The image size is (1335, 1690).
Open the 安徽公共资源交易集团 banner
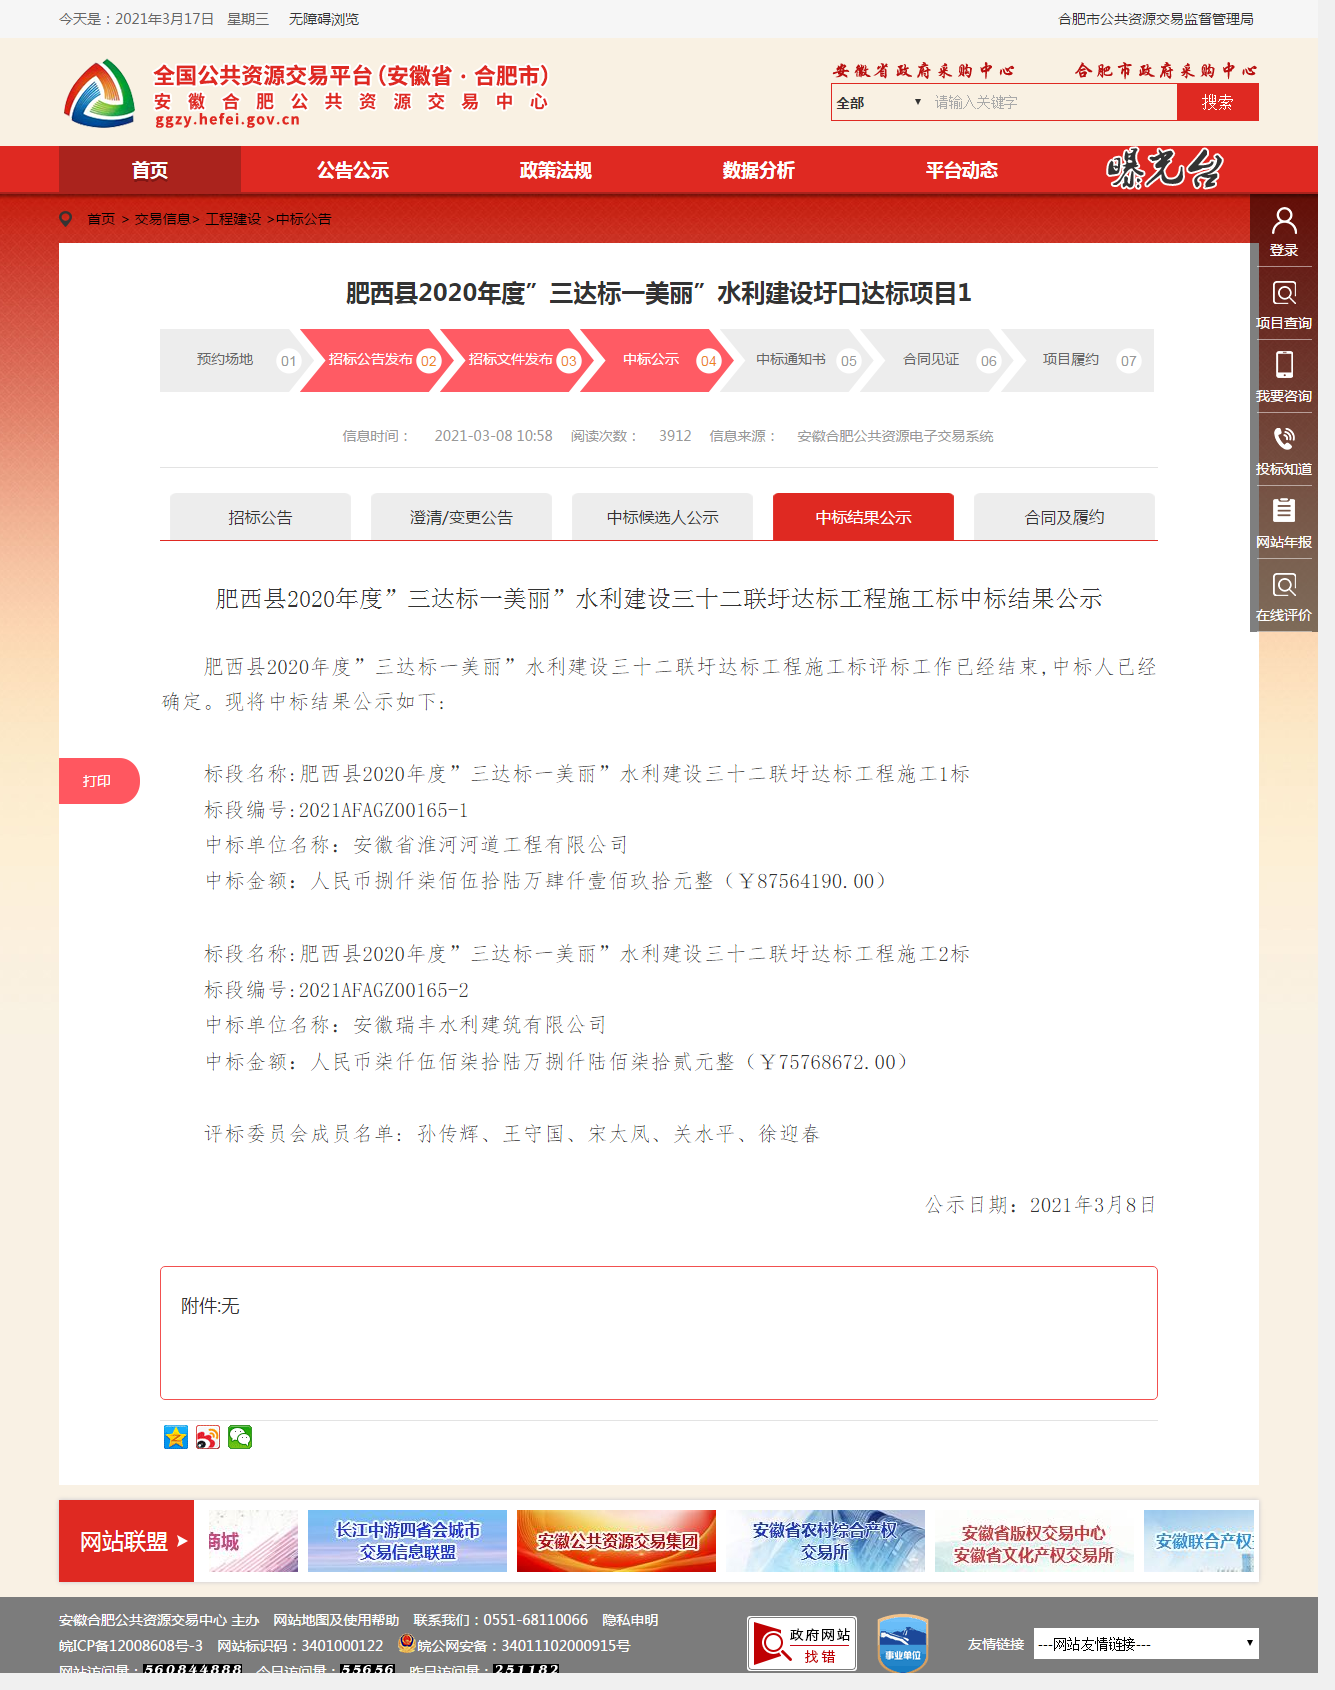coord(616,1541)
